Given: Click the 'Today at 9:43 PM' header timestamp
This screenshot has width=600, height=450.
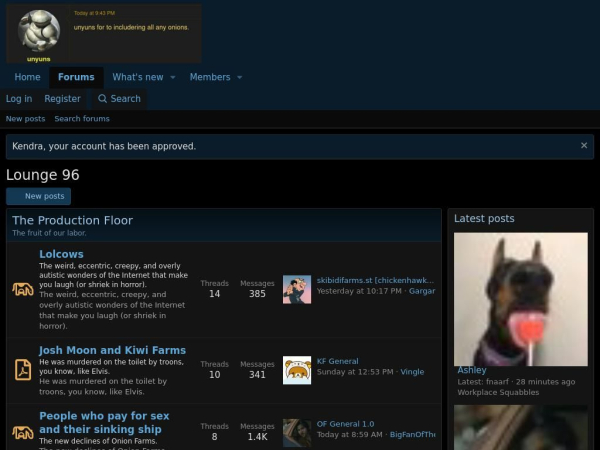Looking at the screenshot, I should coord(95,13).
